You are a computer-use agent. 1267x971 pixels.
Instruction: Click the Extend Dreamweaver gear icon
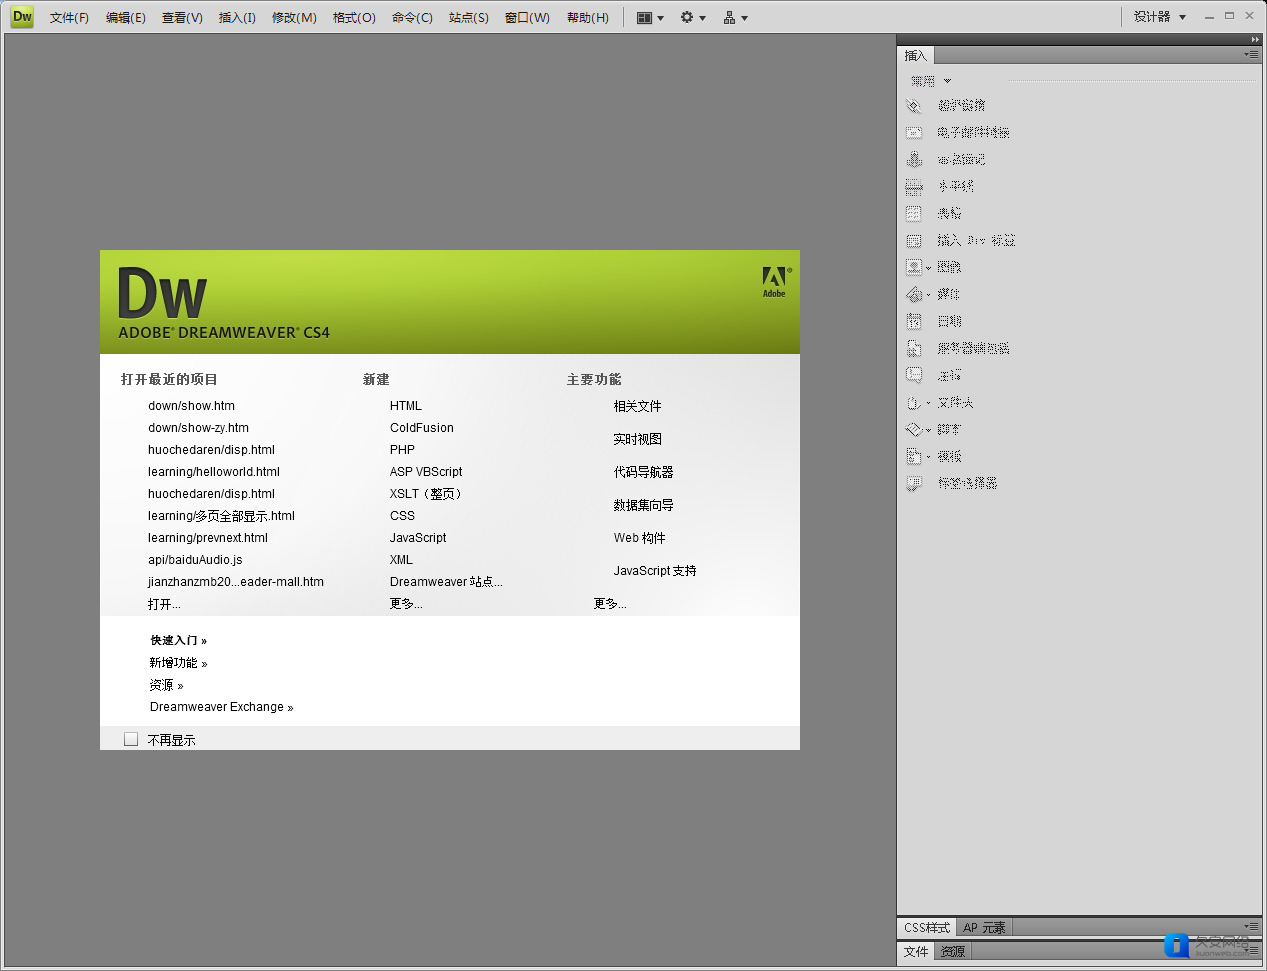[687, 17]
